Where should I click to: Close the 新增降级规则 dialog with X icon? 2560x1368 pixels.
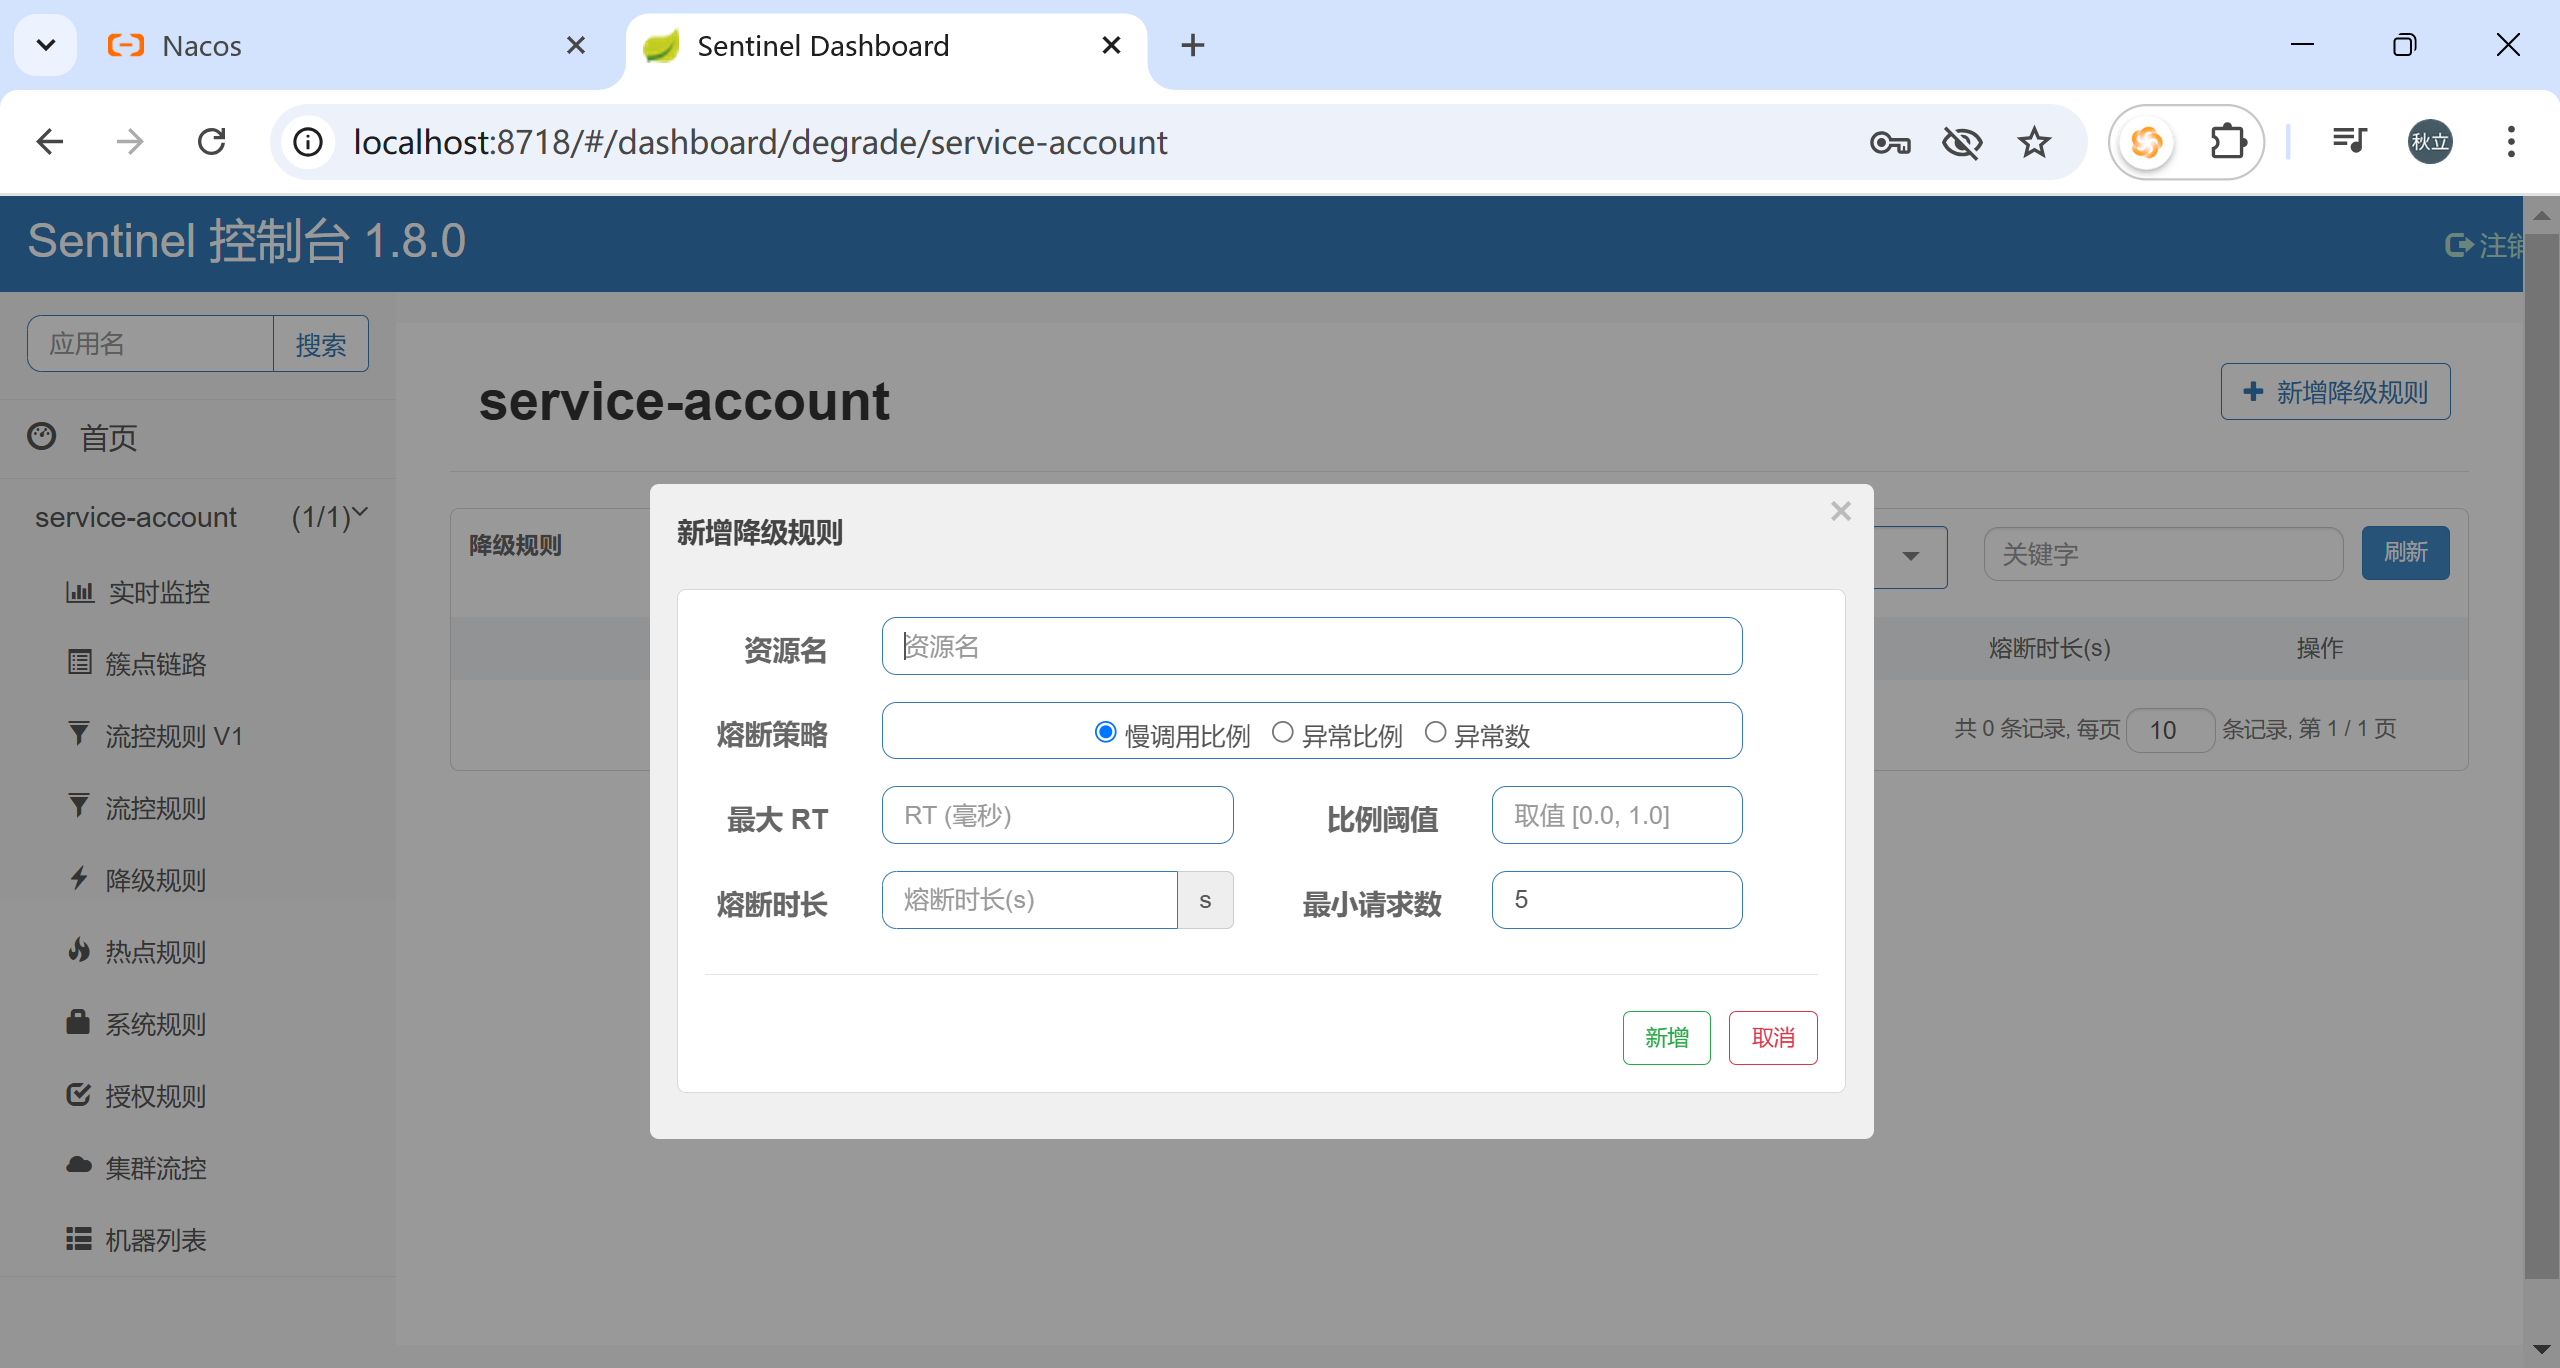pyautogui.click(x=1840, y=511)
